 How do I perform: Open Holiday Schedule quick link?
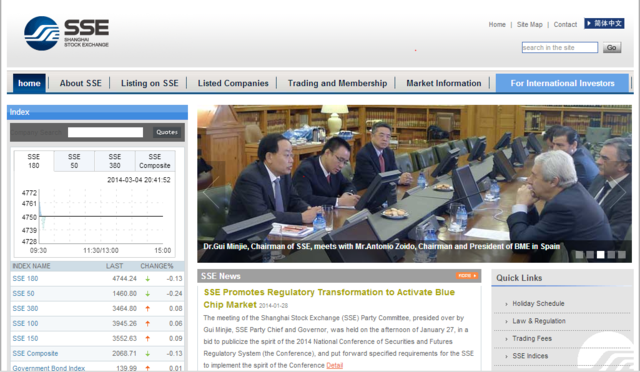(x=538, y=303)
